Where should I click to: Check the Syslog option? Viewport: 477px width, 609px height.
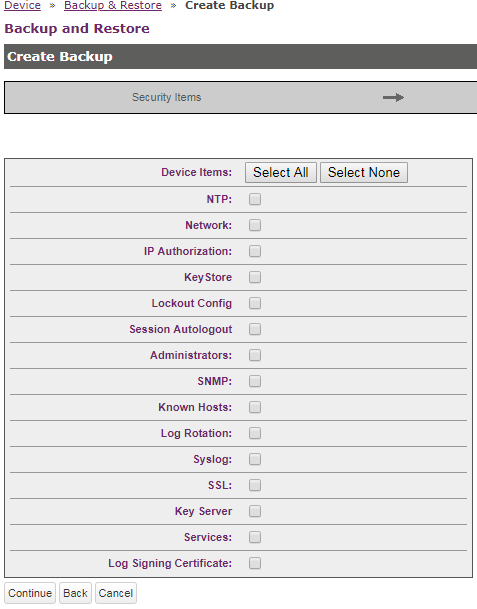pos(255,459)
